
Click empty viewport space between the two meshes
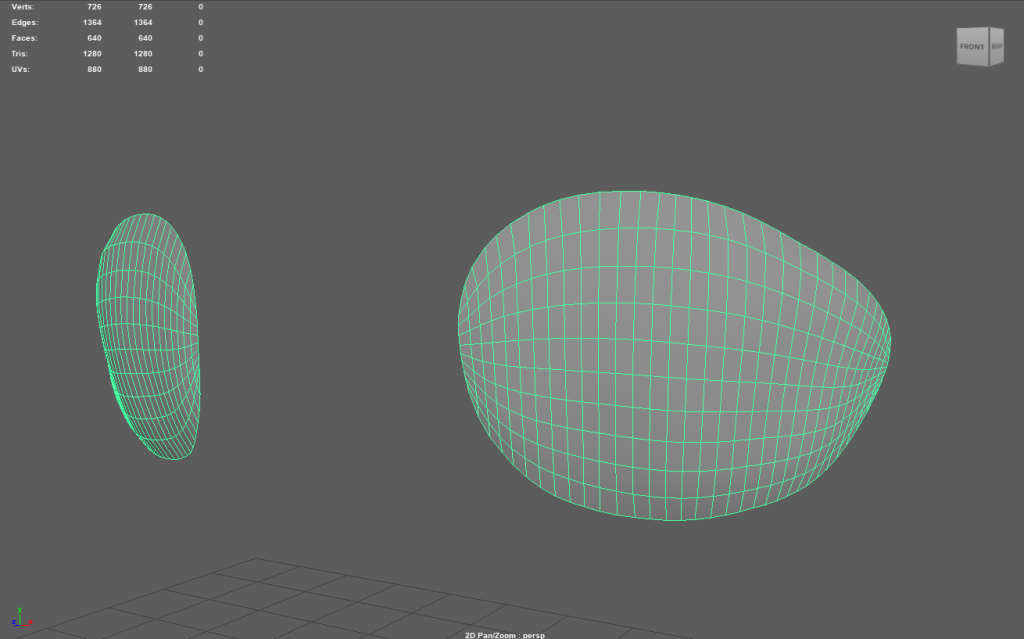pos(330,330)
